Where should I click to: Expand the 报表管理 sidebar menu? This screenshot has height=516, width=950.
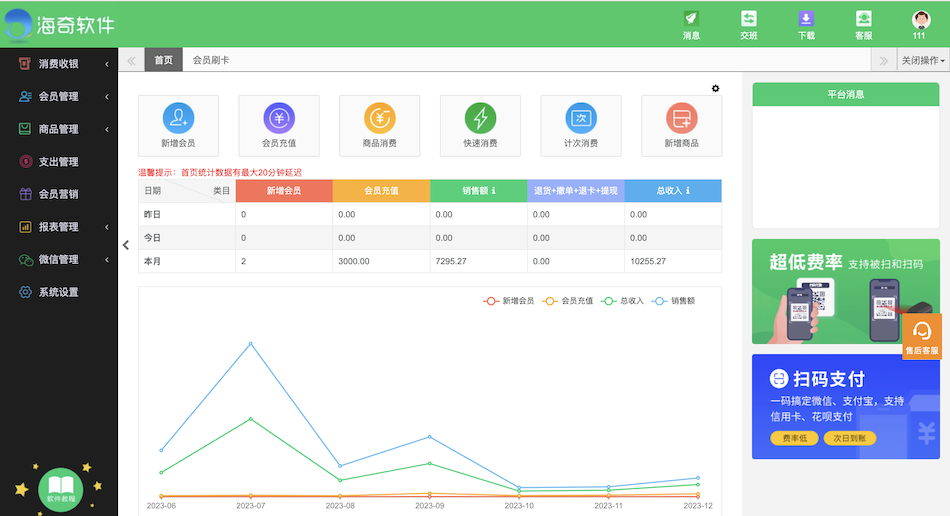click(x=59, y=227)
